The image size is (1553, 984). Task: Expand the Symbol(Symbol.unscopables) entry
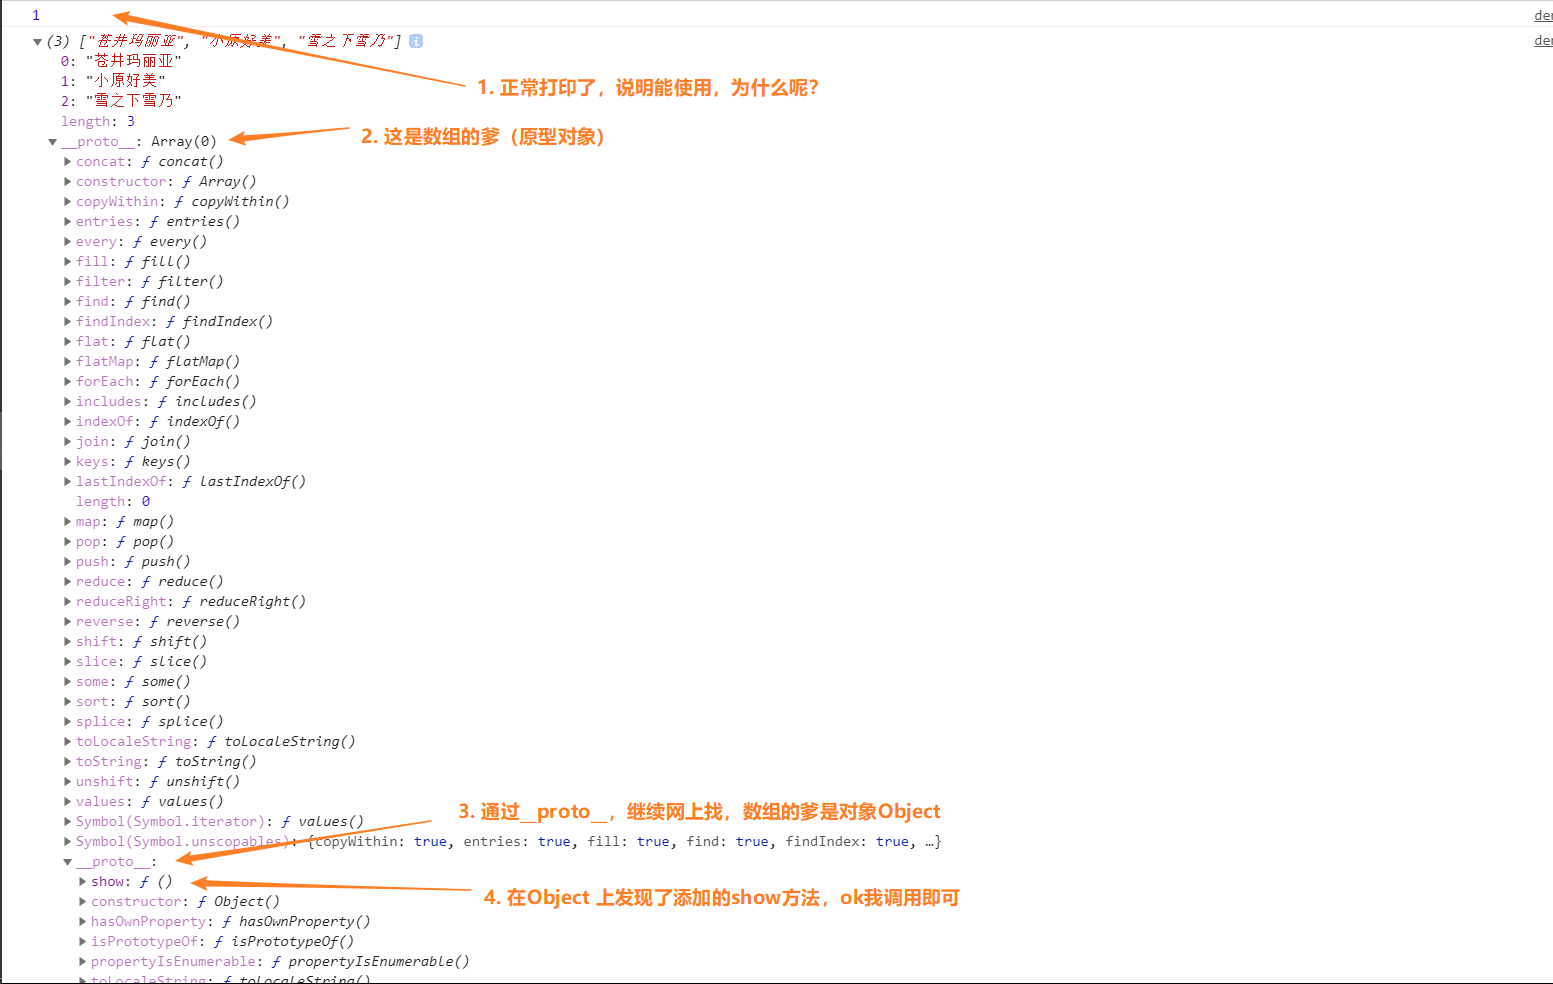pos(67,841)
